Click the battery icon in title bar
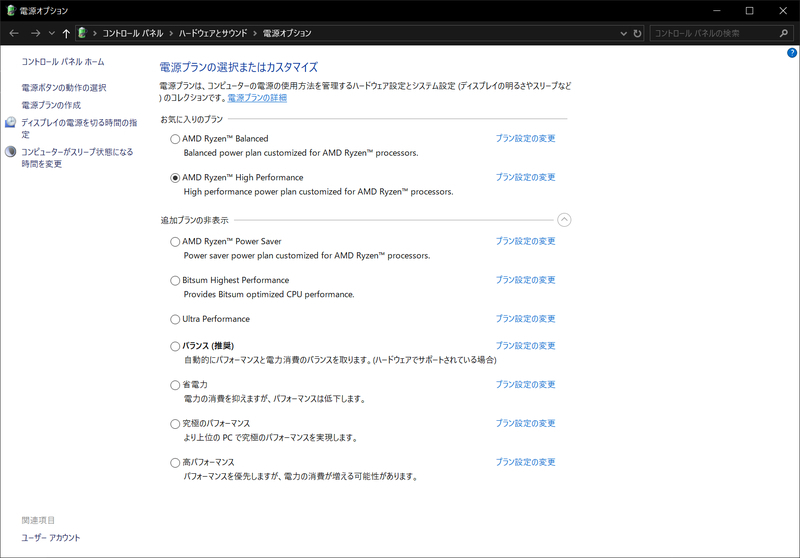 (11, 10)
